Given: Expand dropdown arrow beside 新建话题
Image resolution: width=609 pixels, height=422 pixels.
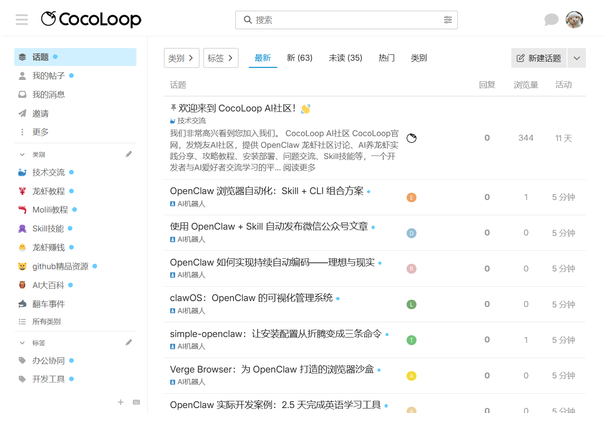Looking at the screenshot, I should 576,58.
